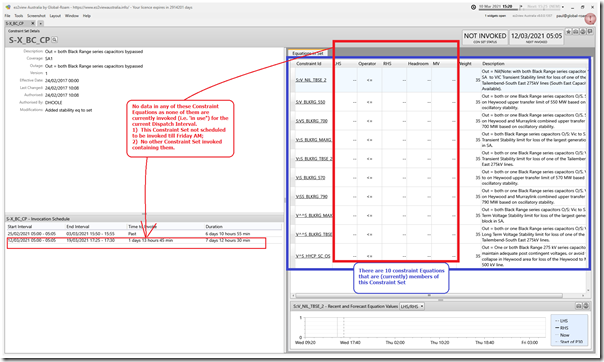Open constraint S:V_NIL_TBSE_2 link
Screen dimensions: 604x362
pos(311,80)
